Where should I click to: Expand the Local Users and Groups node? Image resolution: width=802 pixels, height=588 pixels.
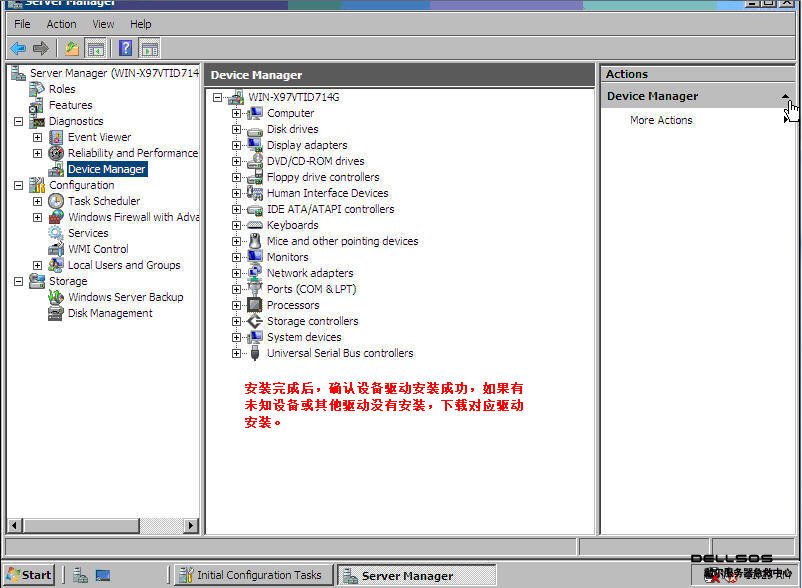click(37, 265)
